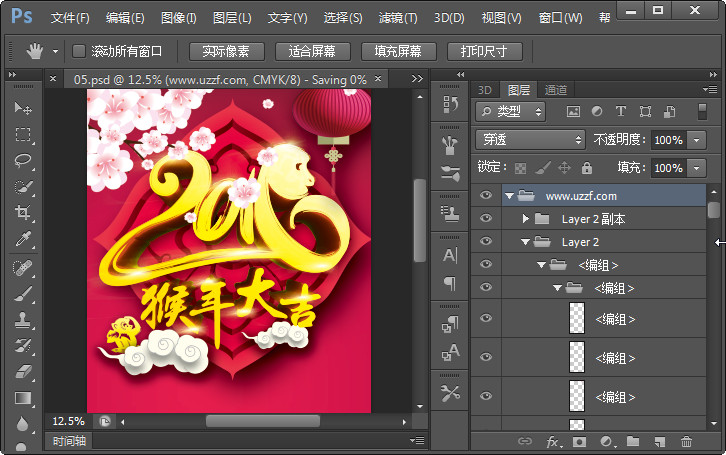Select the Blur tool
The width and height of the screenshot is (726, 455).
tap(23, 424)
